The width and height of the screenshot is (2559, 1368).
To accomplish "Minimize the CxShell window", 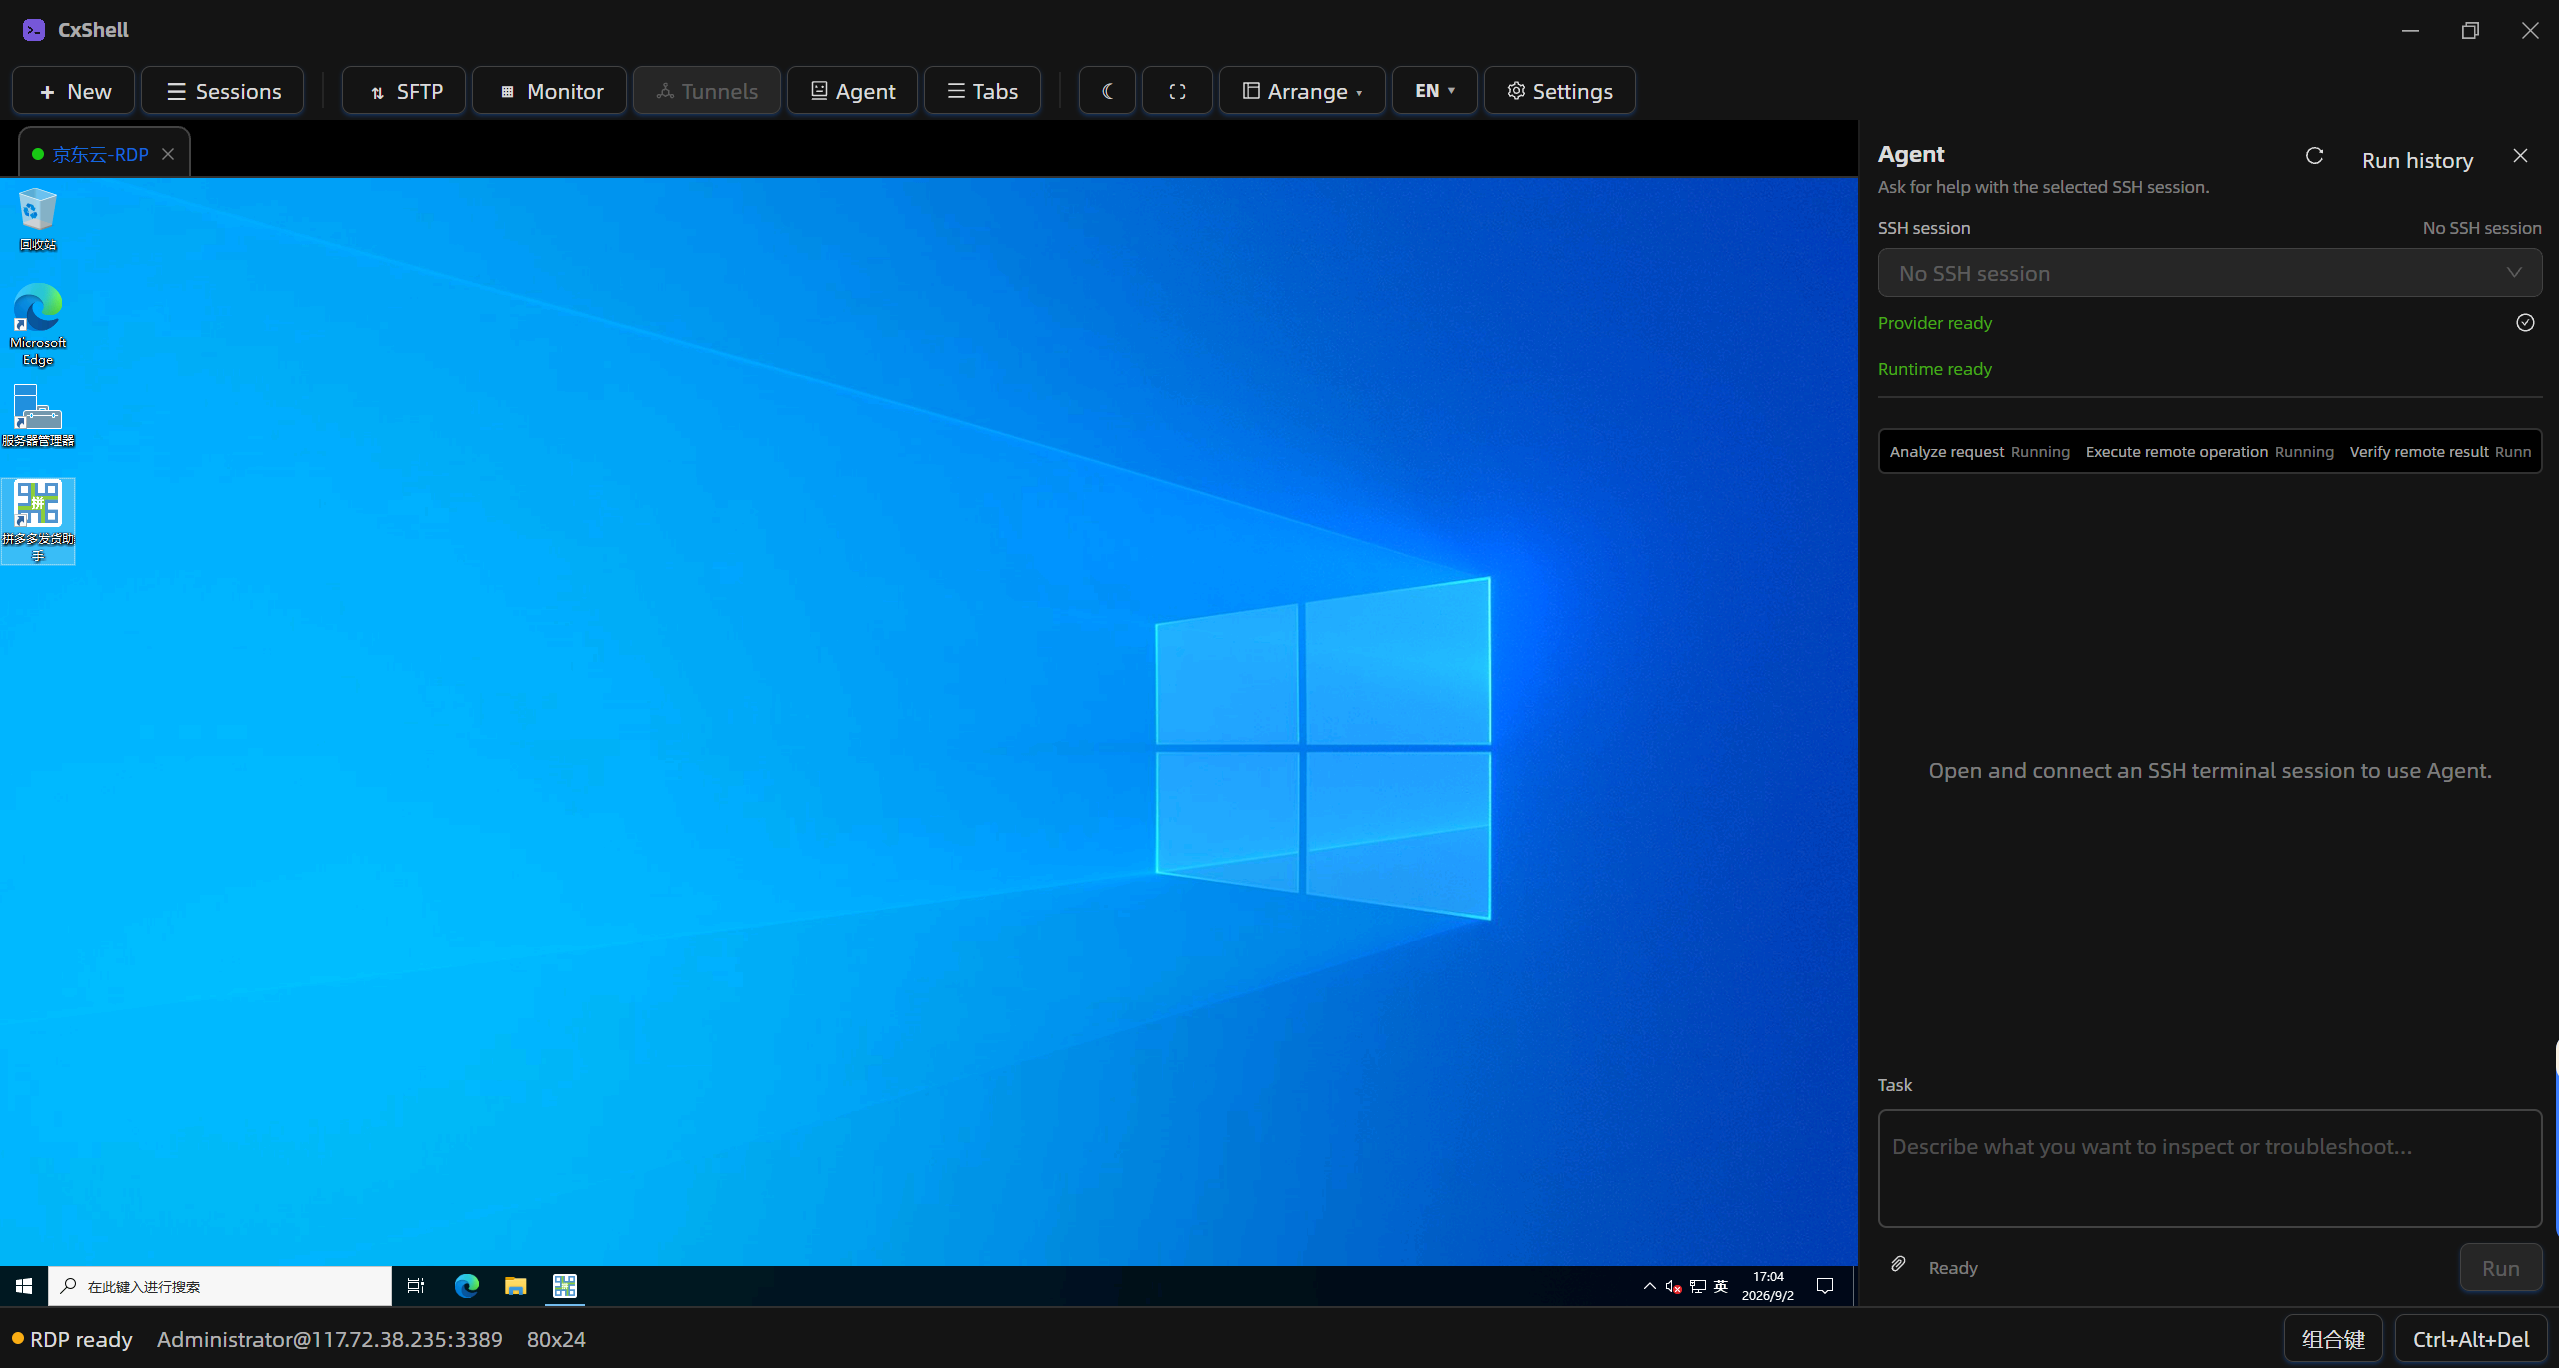I will point(2410,31).
